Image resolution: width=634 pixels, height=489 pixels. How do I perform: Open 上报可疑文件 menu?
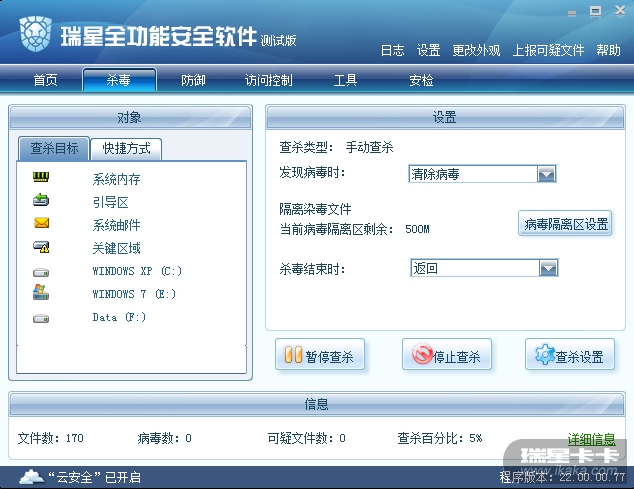point(548,50)
